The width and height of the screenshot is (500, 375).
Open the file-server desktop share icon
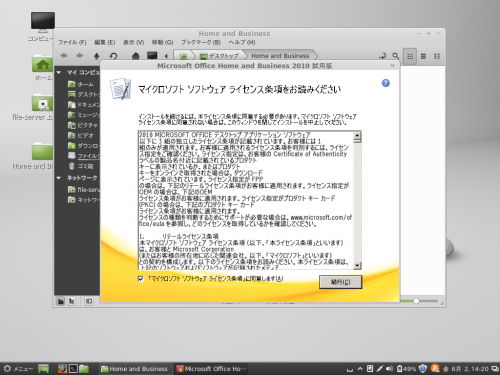(x=33, y=107)
